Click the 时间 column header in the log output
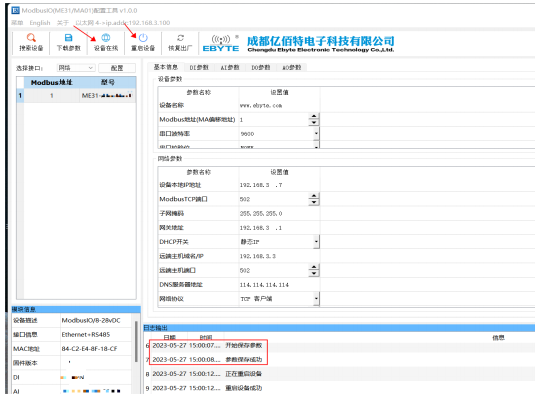The image size is (540, 398). (x=206, y=337)
